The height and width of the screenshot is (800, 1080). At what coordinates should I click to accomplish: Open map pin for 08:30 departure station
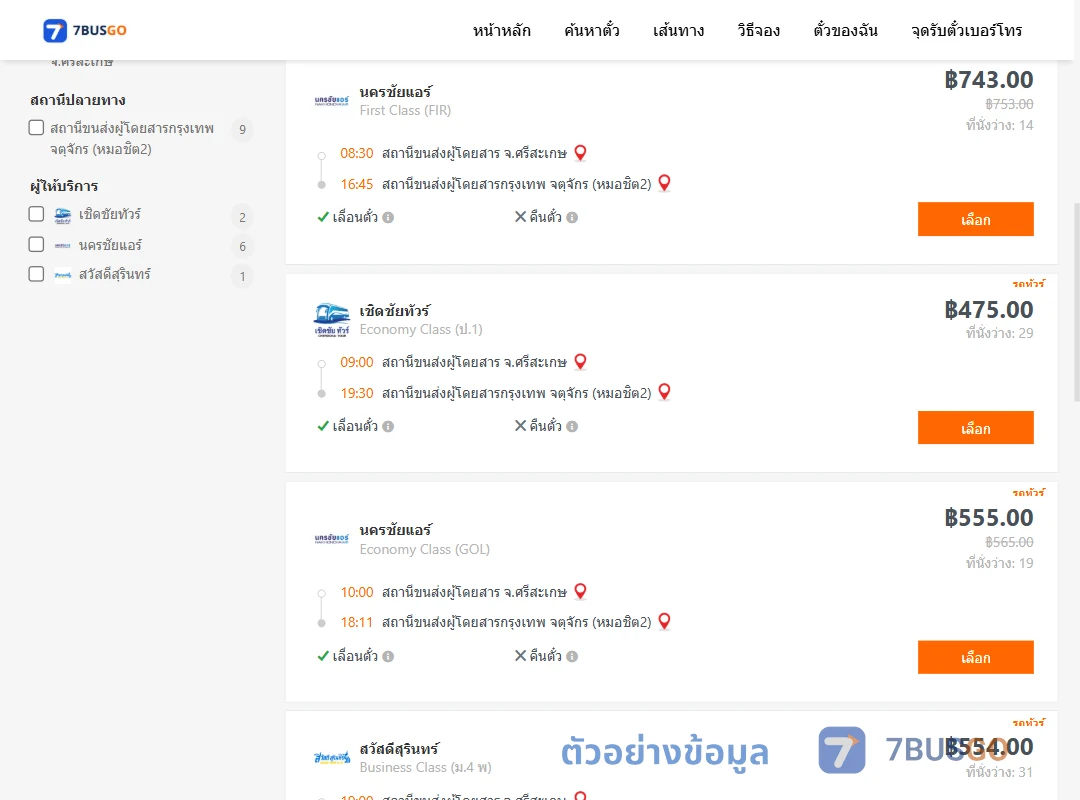pyautogui.click(x=581, y=152)
